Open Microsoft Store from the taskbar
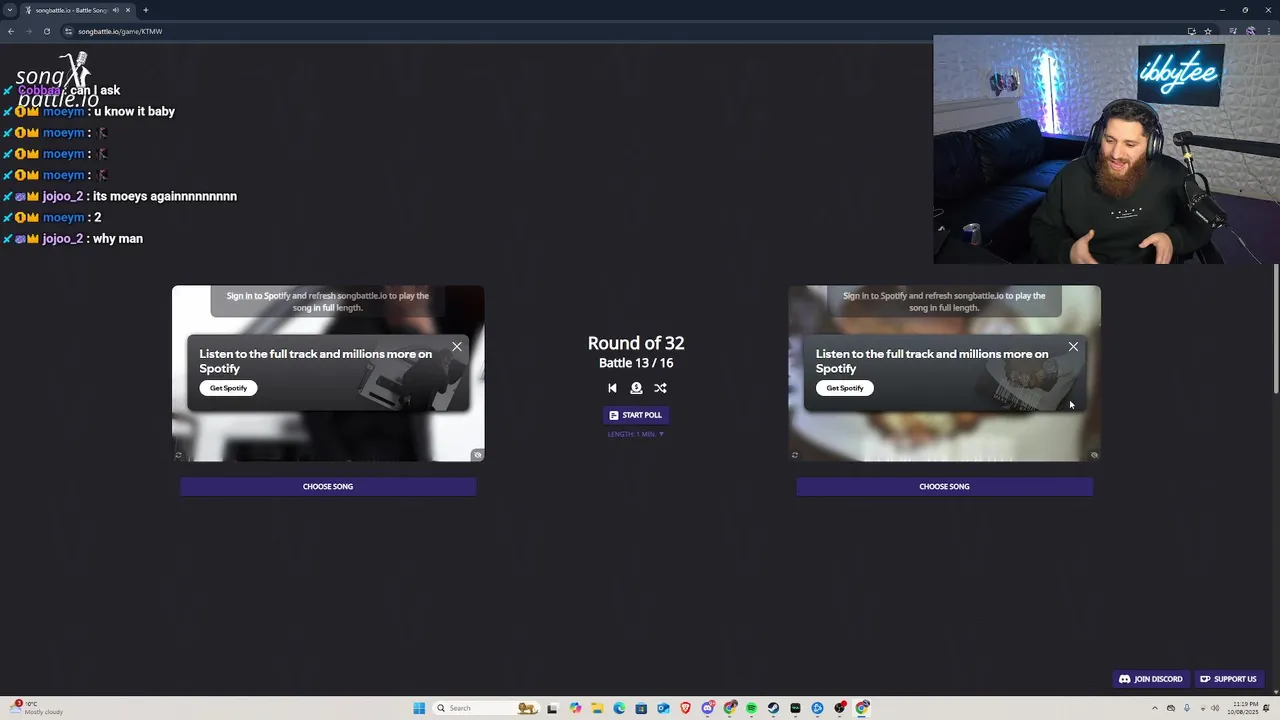 (641, 708)
